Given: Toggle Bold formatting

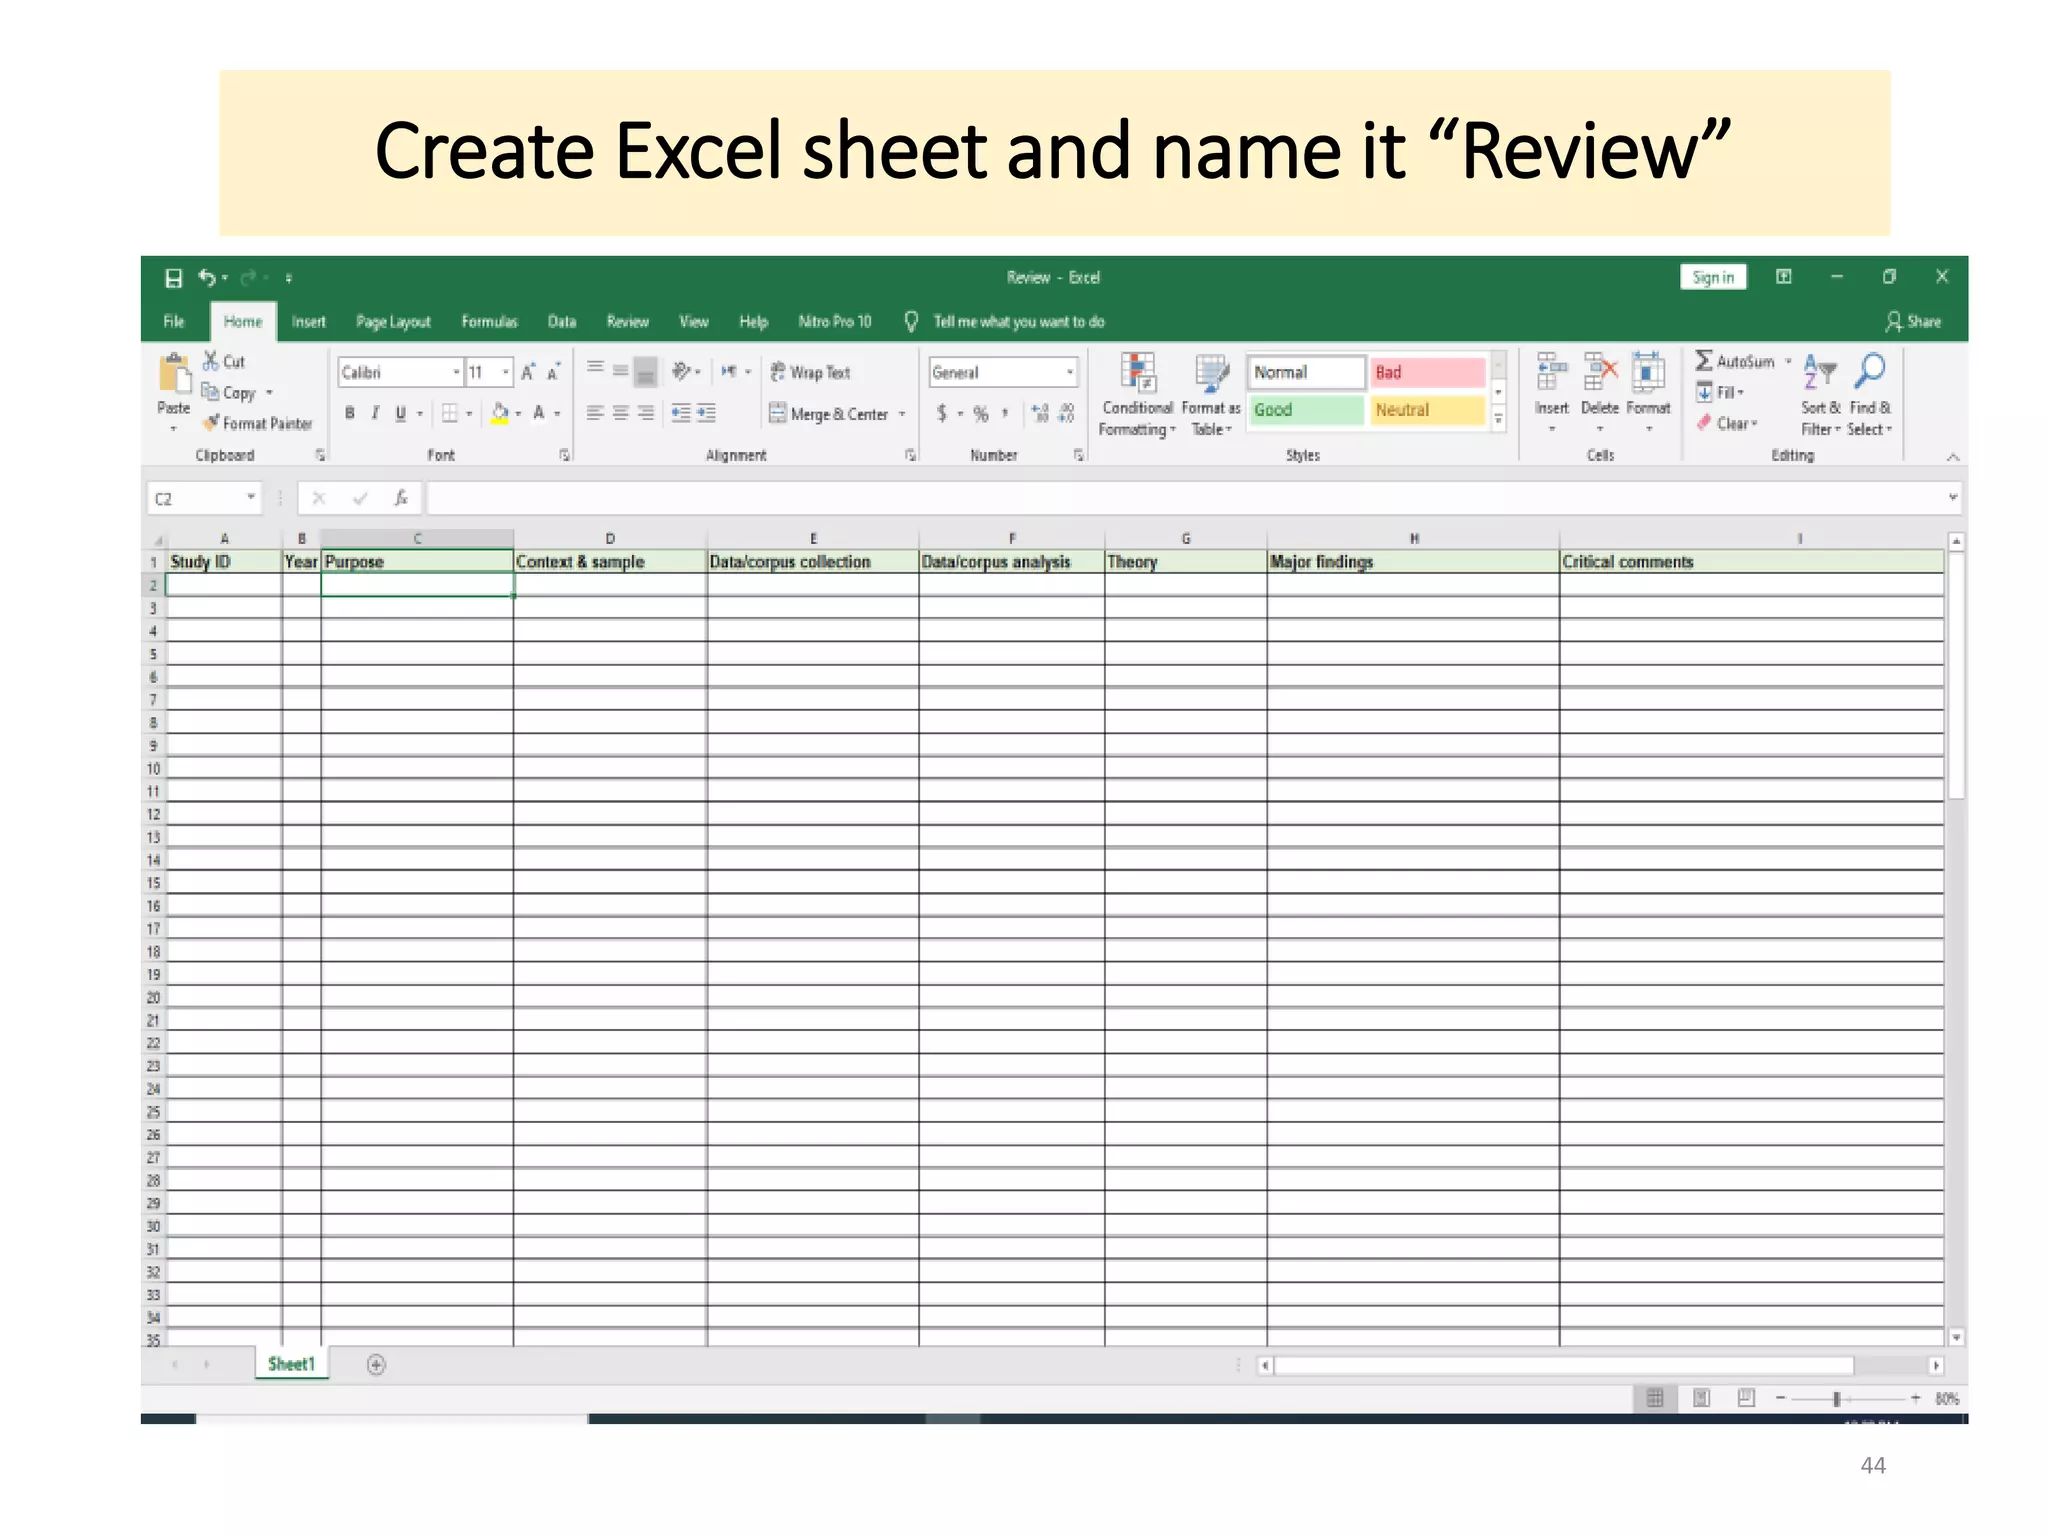Looking at the screenshot, I should 350,413.
